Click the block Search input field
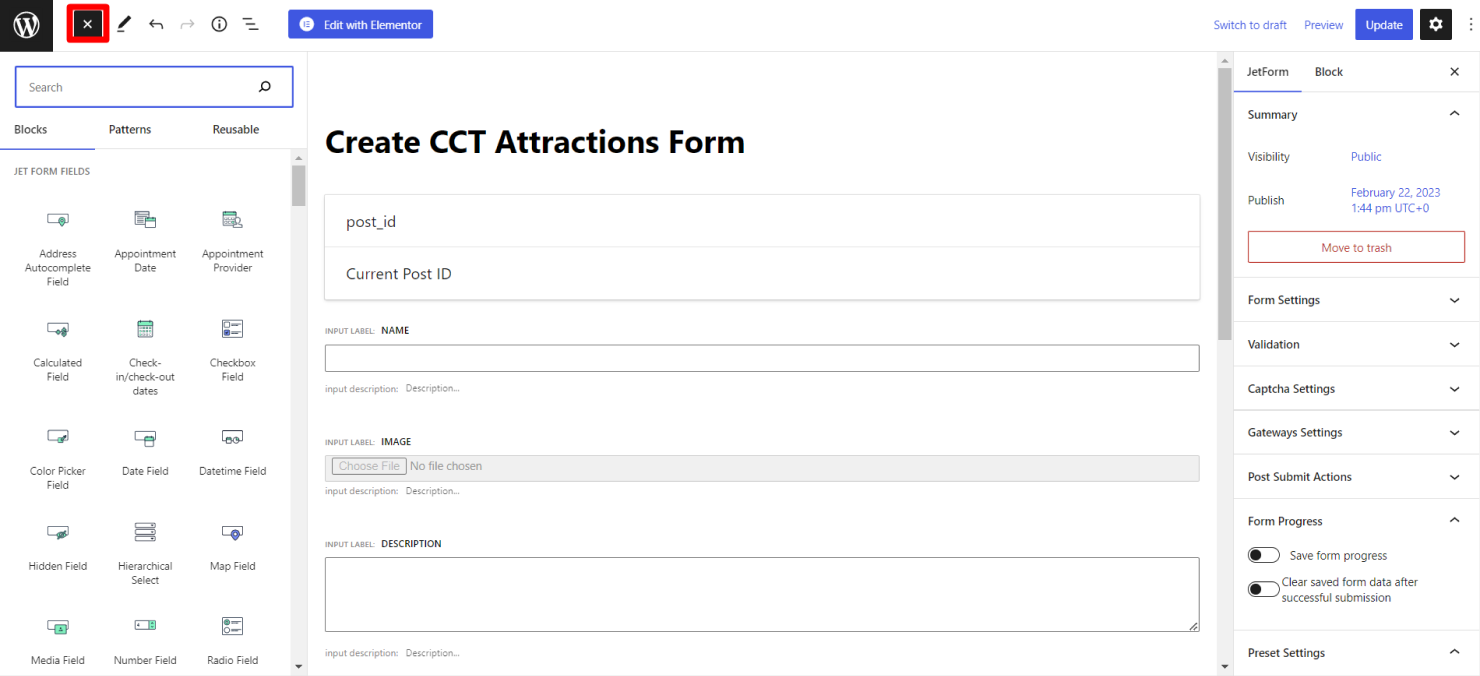The image size is (1480, 676). pos(140,88)
